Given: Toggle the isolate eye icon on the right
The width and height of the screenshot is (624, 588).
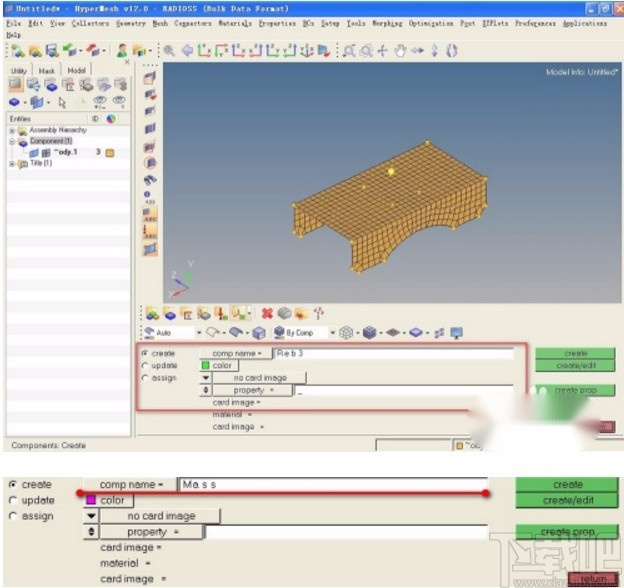Looking at the screenshot, I should click(119, 101).
